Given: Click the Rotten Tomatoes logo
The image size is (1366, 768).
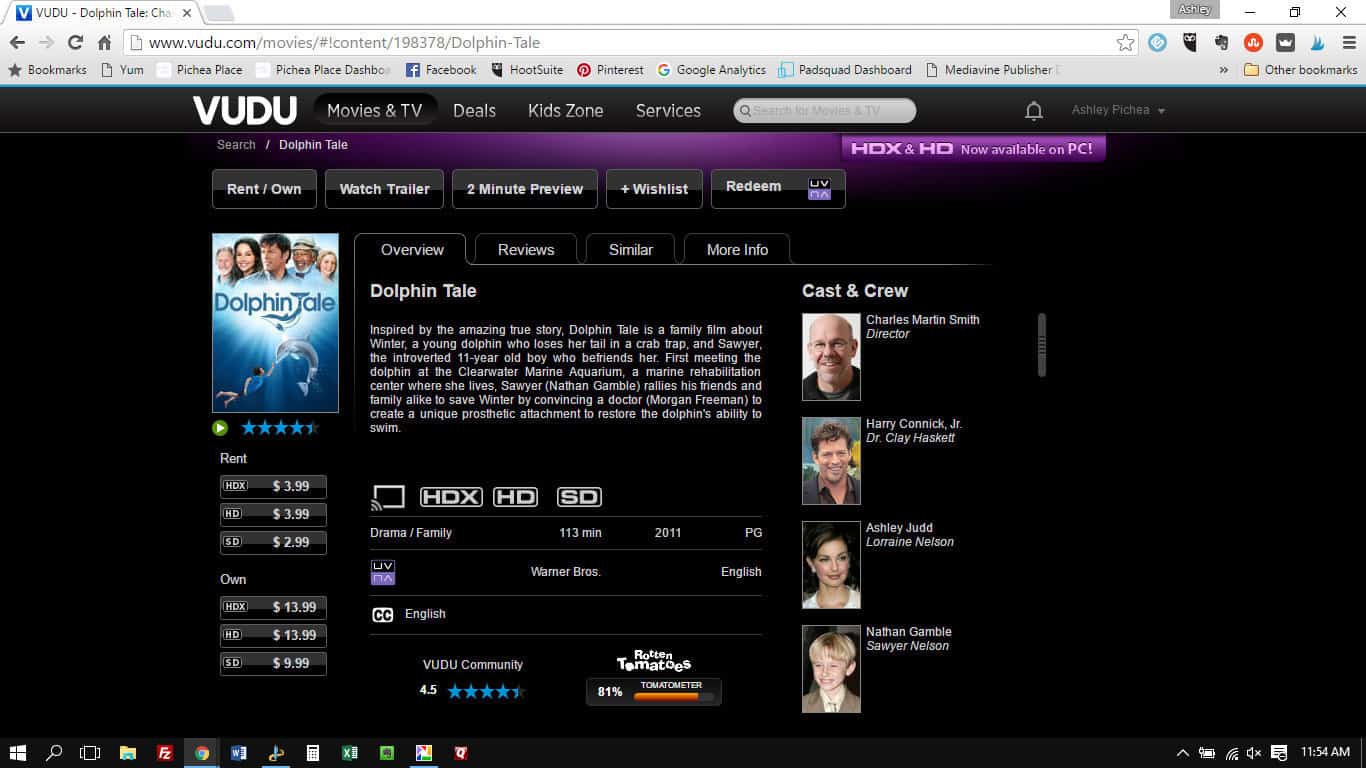Looking at the screenshot, I should click(x=654, y=661).
